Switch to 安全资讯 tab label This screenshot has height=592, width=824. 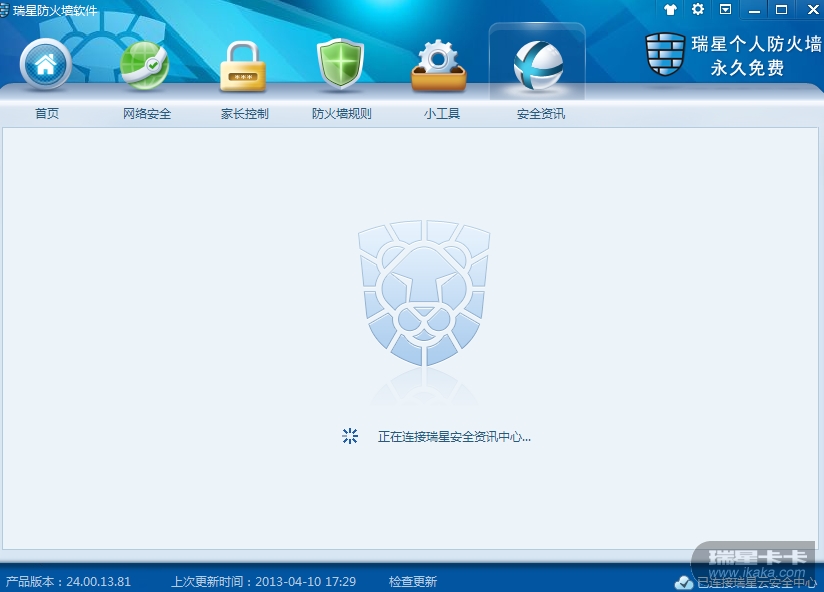point(541,113)
